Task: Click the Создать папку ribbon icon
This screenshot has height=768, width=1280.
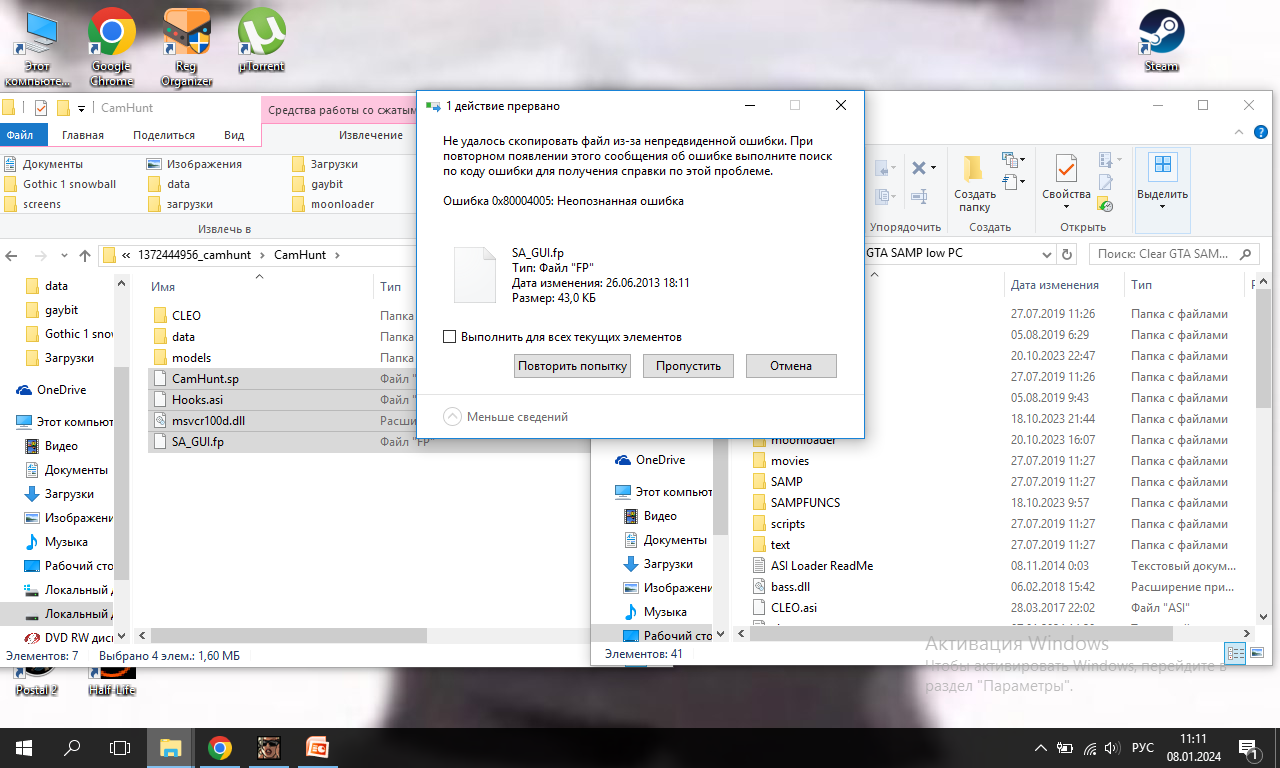Action: click(974, 180)
